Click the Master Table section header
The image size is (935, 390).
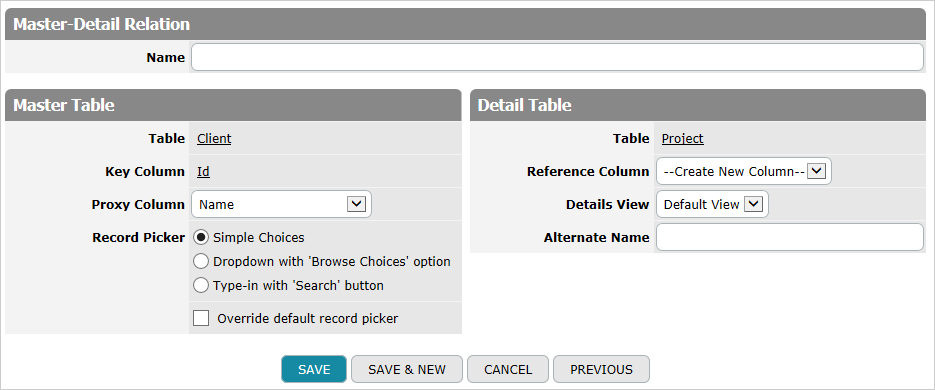coord(233,105)
